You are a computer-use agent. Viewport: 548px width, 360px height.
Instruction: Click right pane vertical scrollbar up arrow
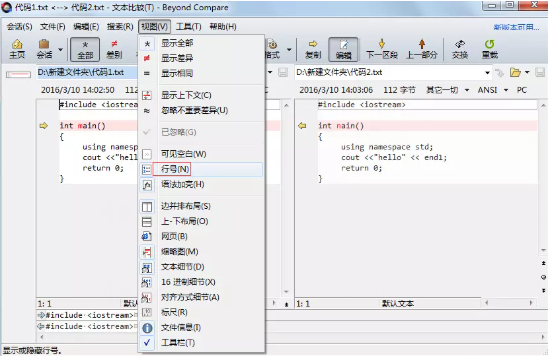[x=543, y=105]
